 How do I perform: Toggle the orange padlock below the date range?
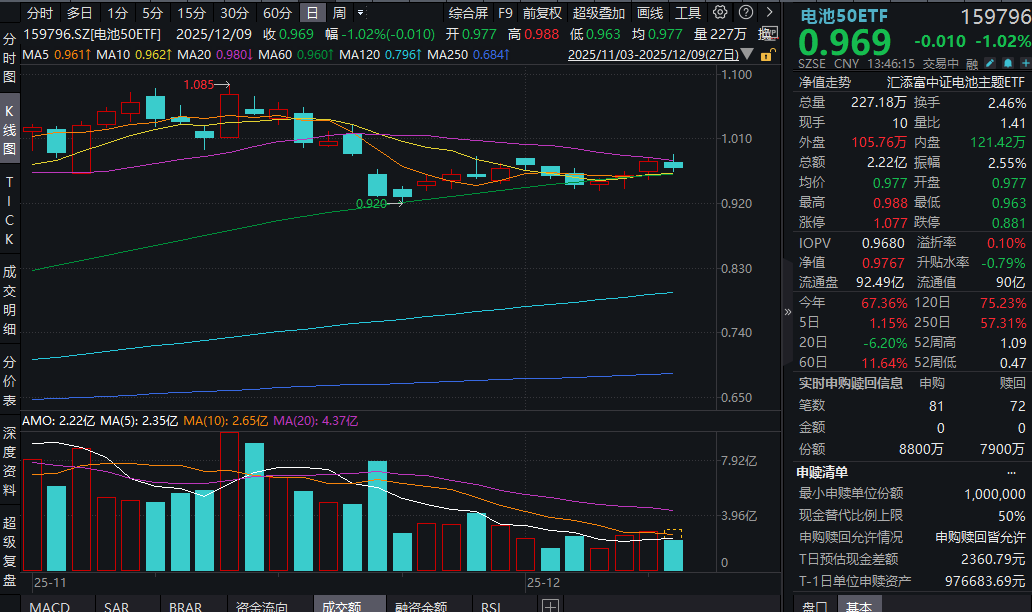766,53
